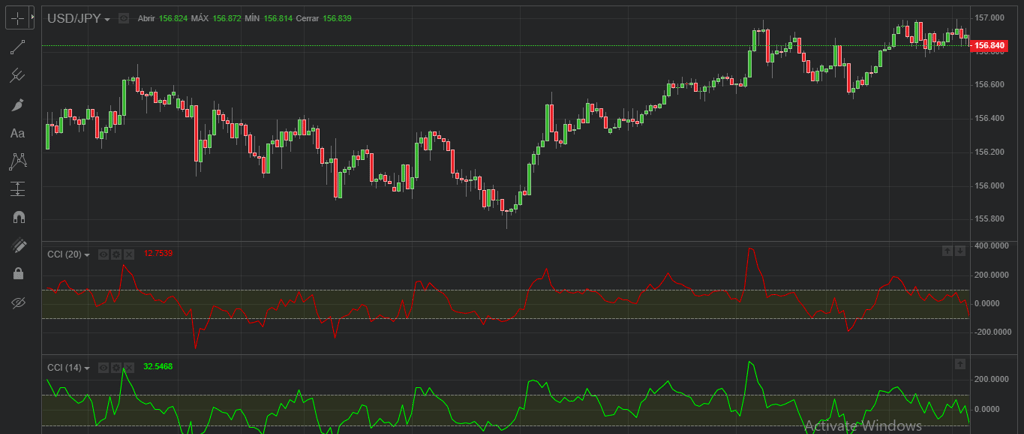Select the crosshair cursor tool
Image resolution: width=1024 pixels, height=434 pixels.
point(17,18)
